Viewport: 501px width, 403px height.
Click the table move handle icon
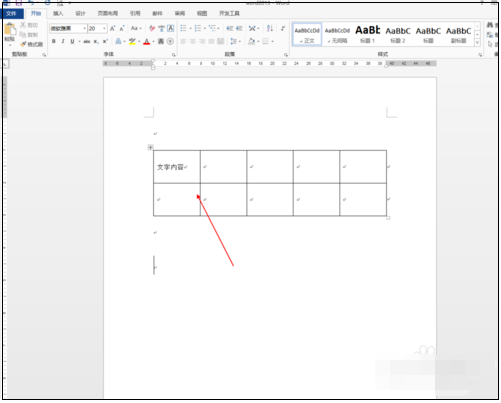tap(150, 147)
